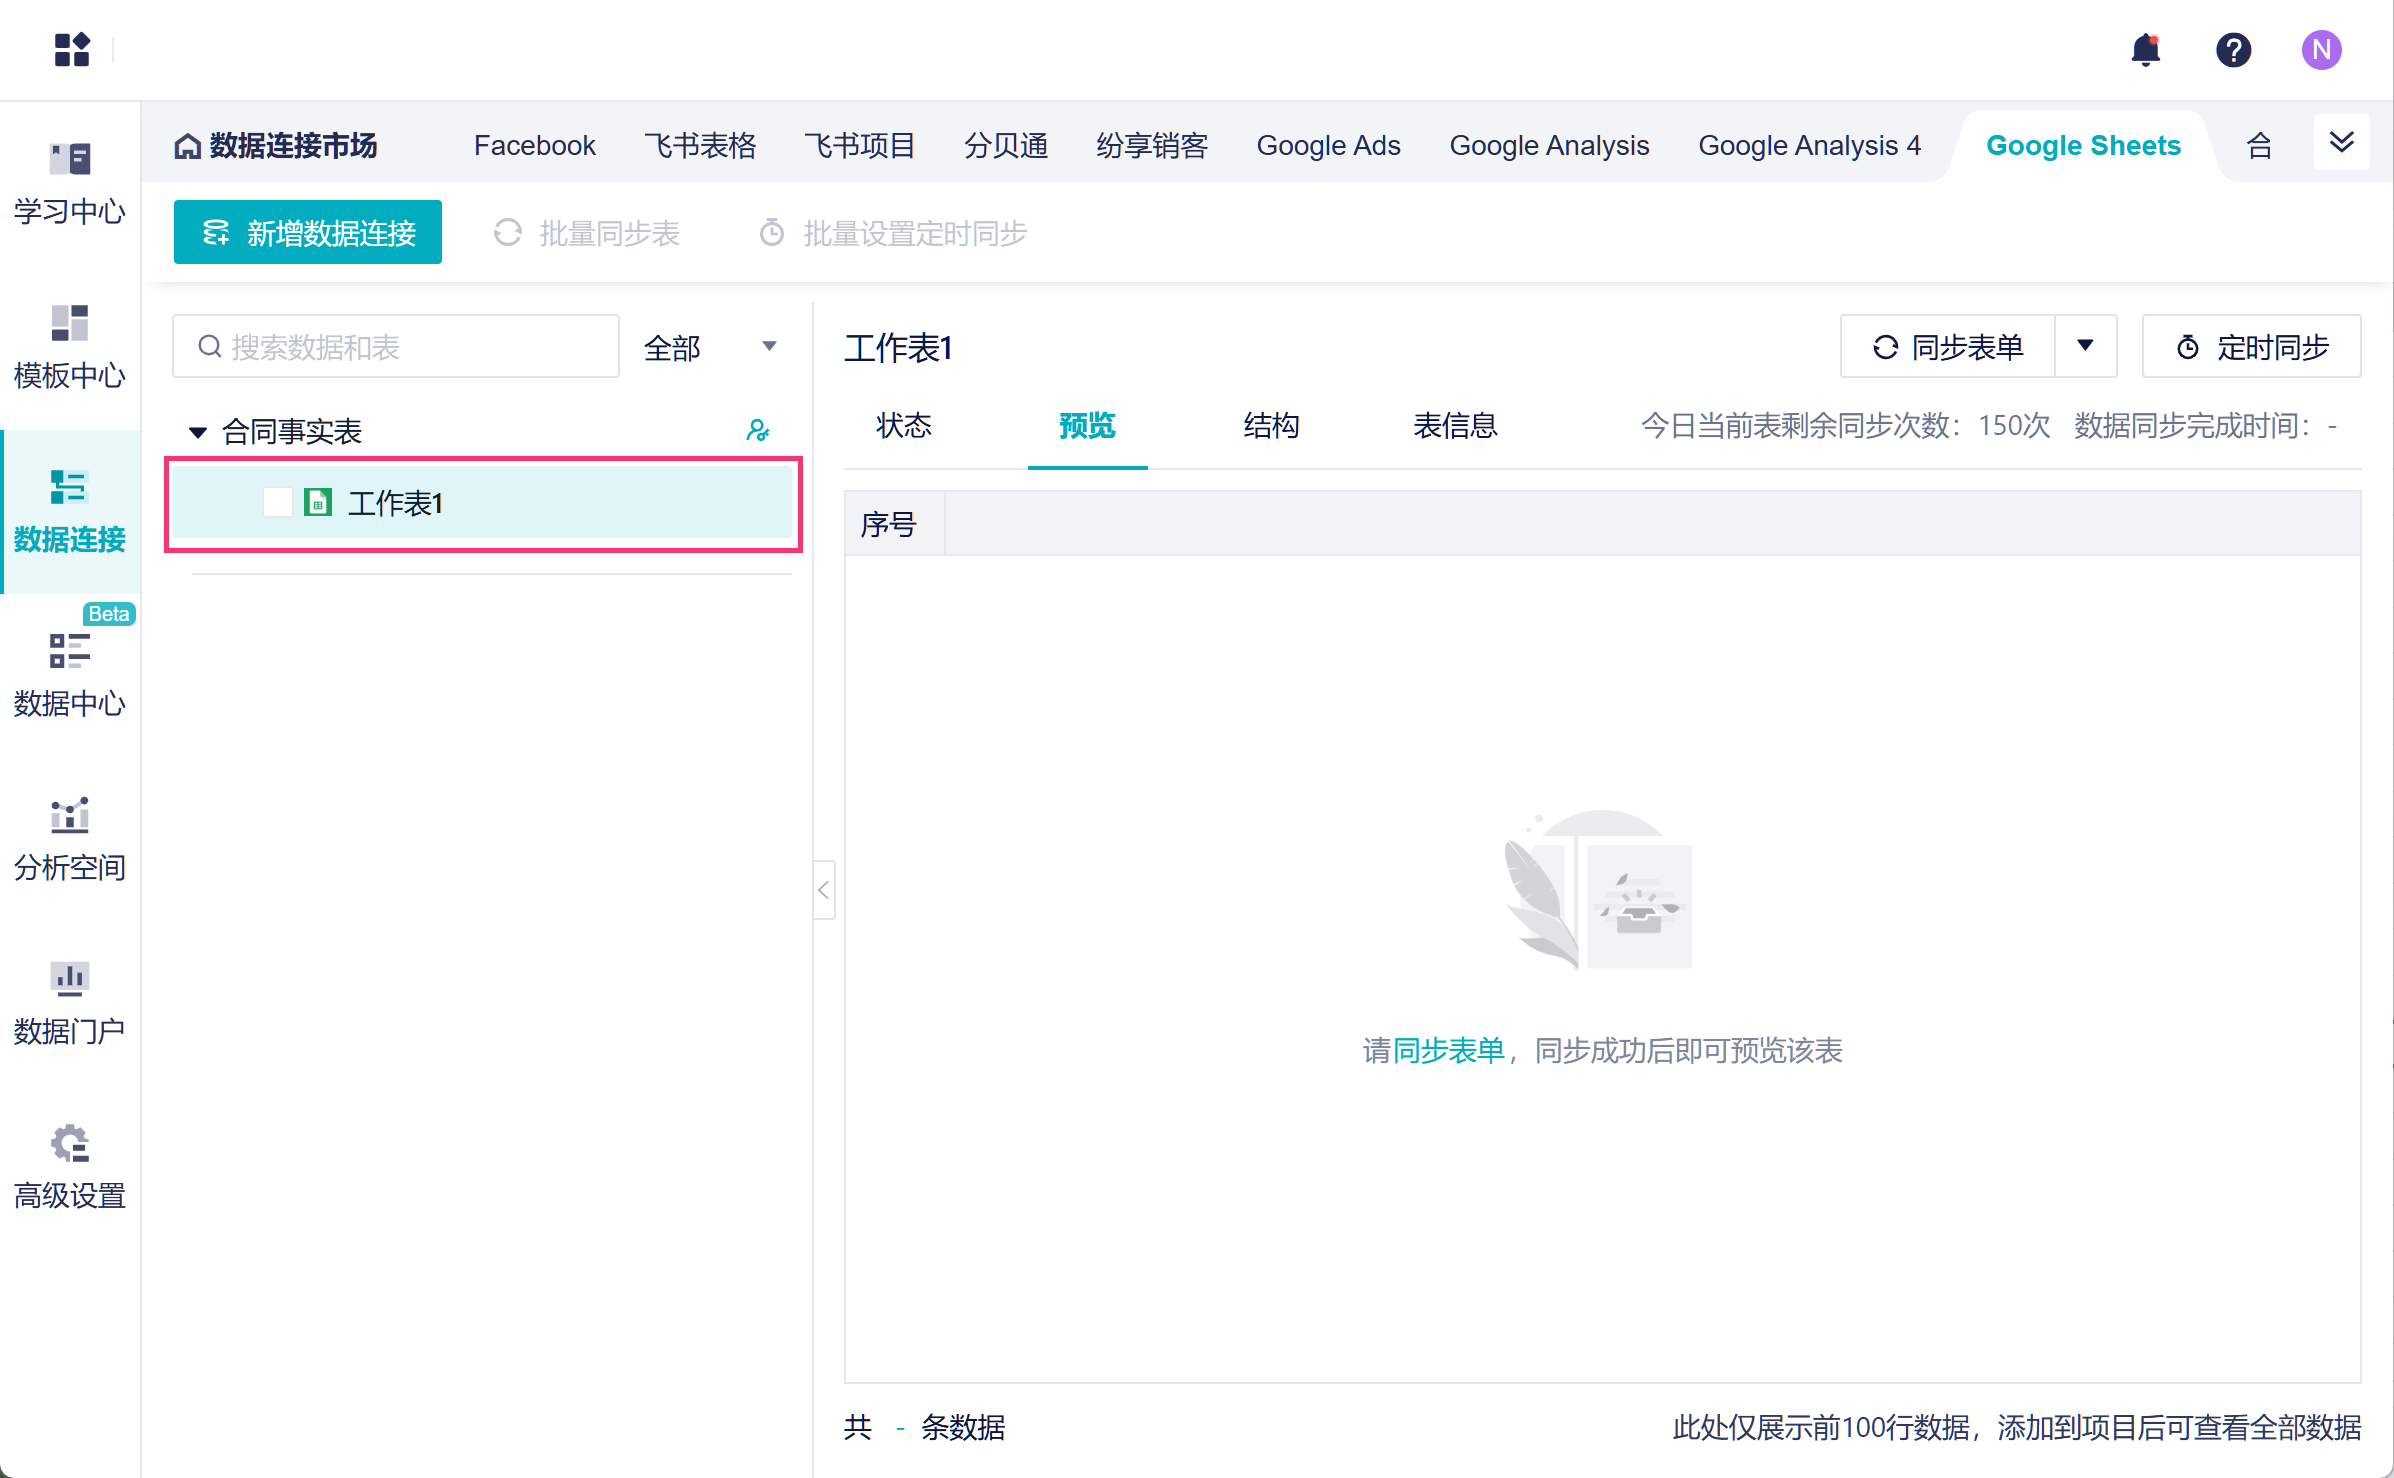Screen dimensions: 2394x1478
Task: Check the 工作表1 checkbox
Action: 277,502
